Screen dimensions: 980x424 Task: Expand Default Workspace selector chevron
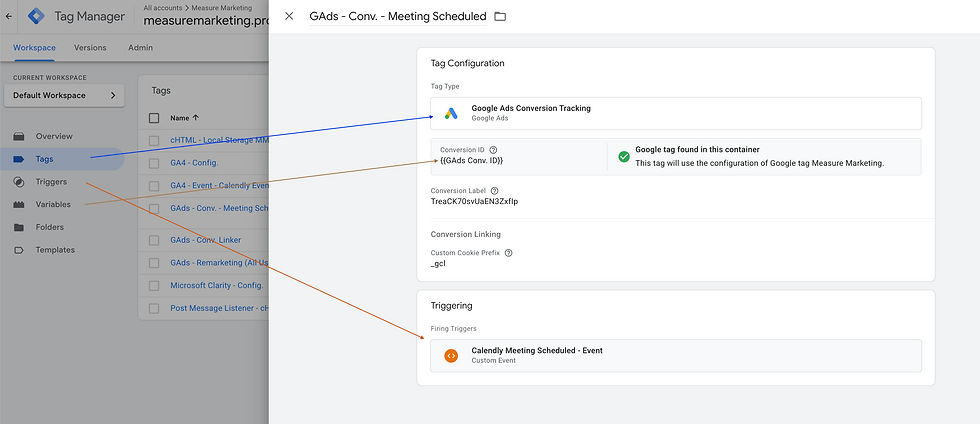click(113, 96)
